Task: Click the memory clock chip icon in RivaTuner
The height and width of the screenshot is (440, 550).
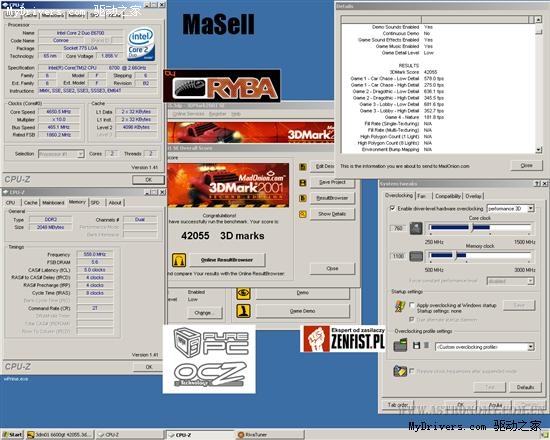Action: [416, 256]
